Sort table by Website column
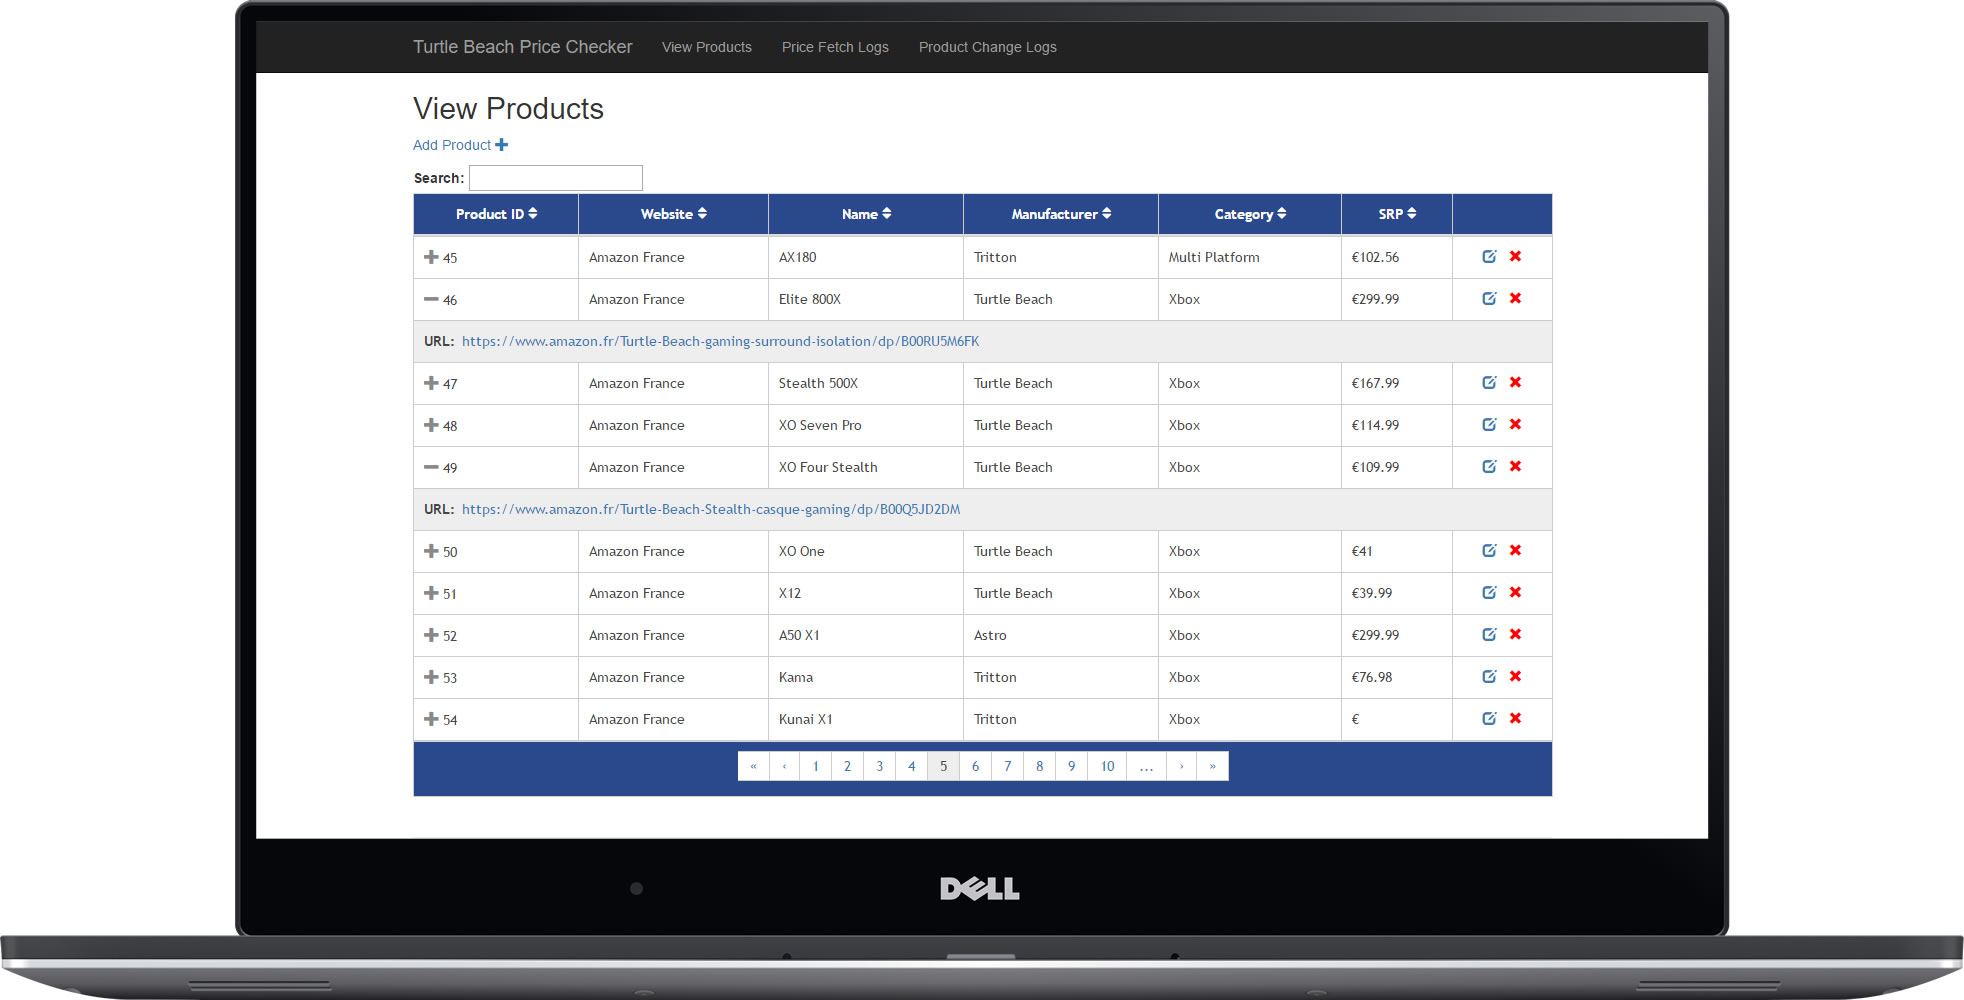The height and width of the screenshot is (1000, 1964). pyautogui.click(x=673, y=214)
